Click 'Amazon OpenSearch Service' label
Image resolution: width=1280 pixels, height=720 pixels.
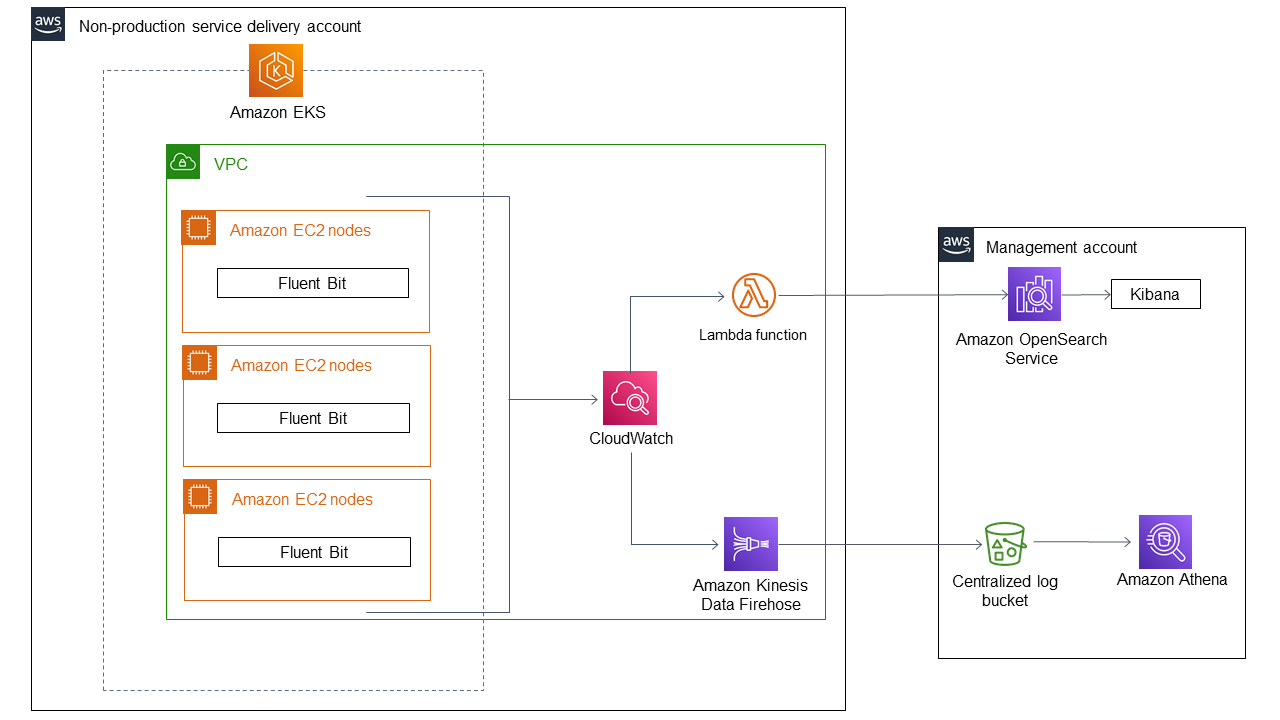[1032, 348]
